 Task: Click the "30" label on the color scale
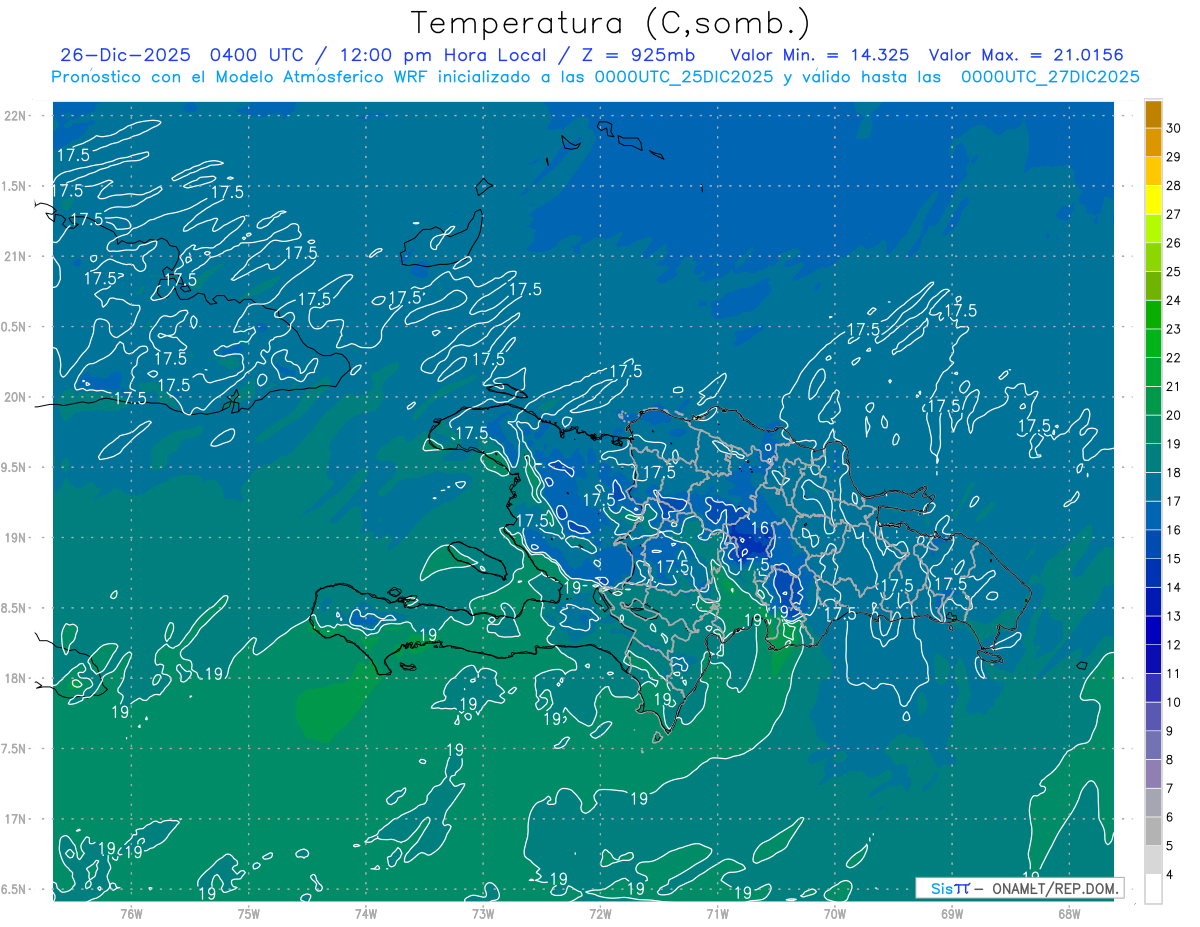(x=1174, y=128)
